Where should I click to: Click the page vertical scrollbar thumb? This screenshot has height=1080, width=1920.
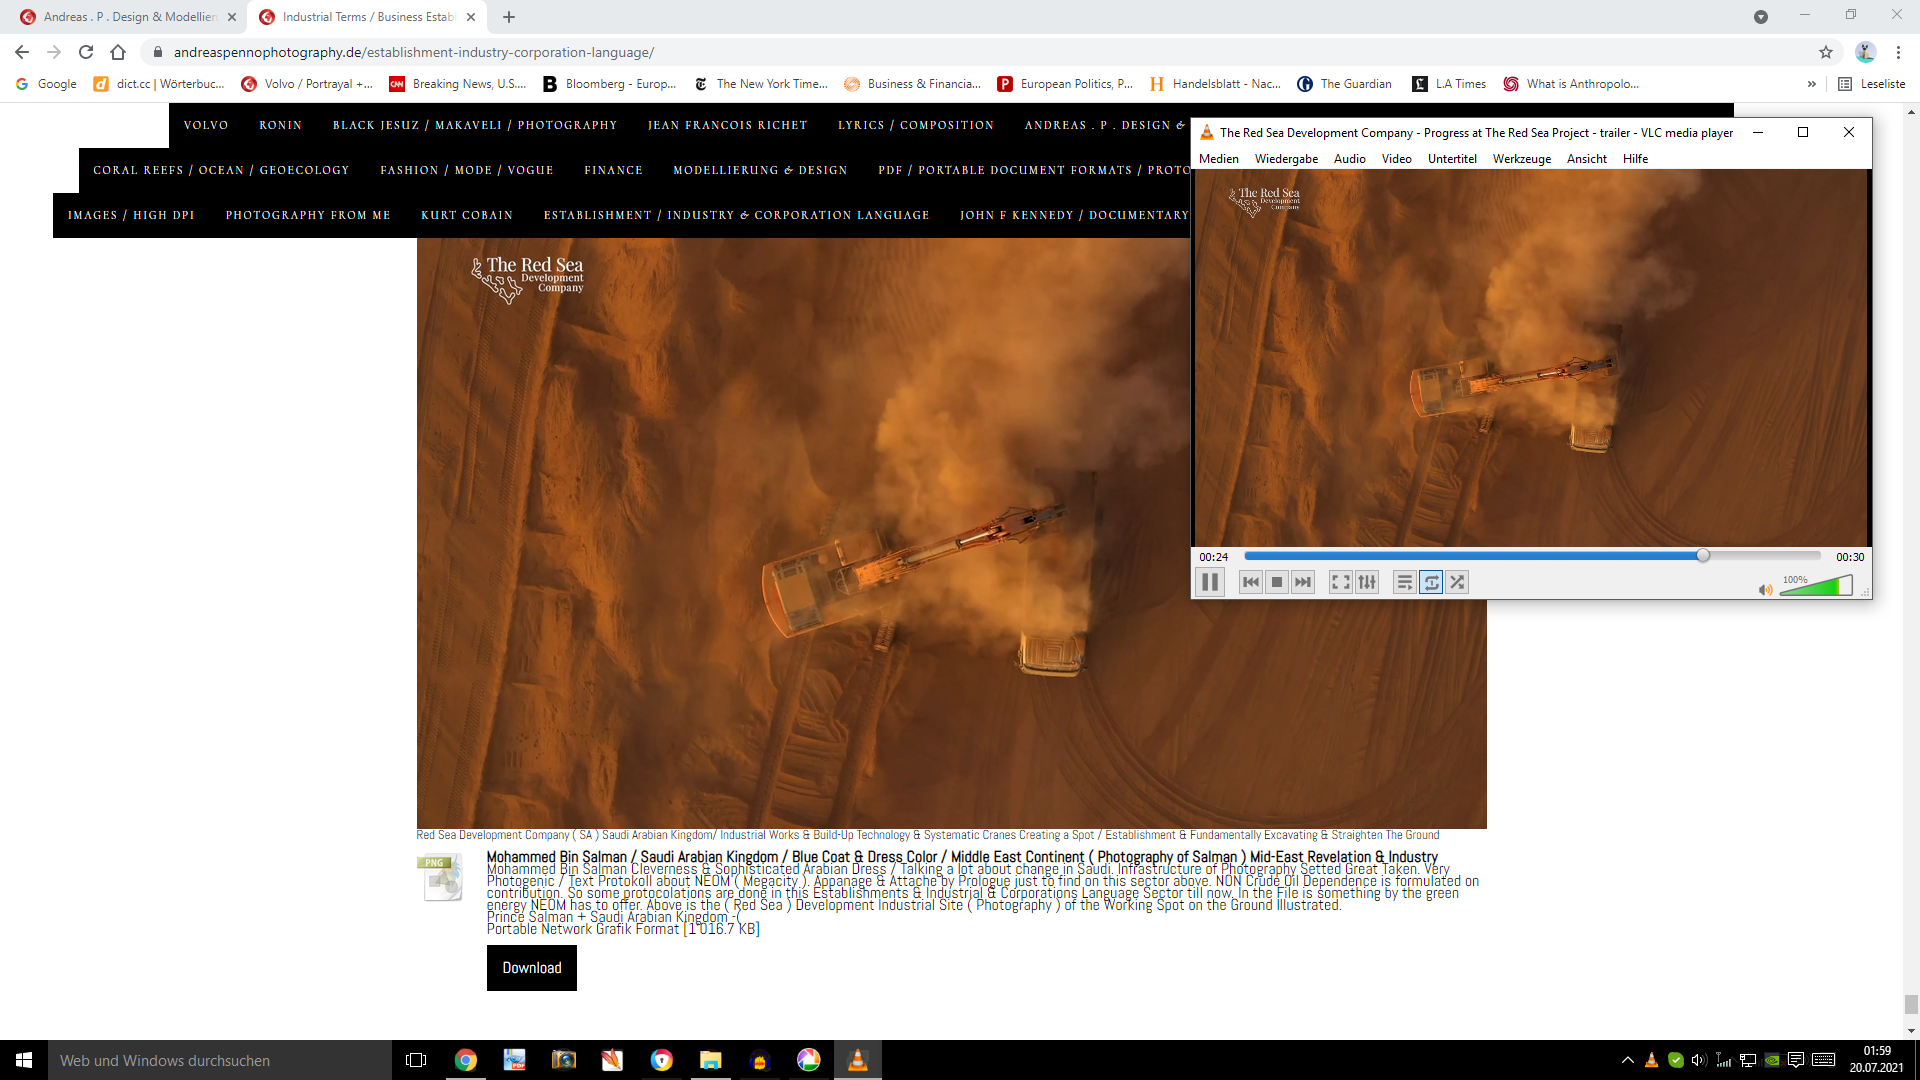pos(1911,1004)
